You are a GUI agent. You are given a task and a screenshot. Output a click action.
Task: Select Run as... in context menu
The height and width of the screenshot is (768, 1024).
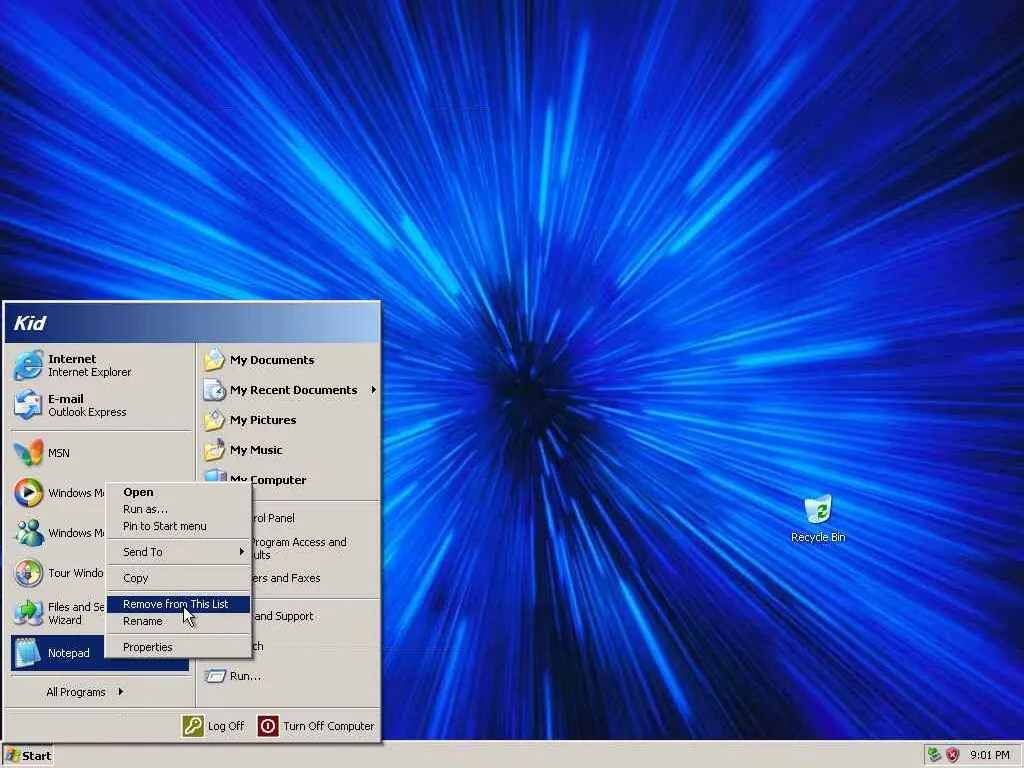coord(178,509)
